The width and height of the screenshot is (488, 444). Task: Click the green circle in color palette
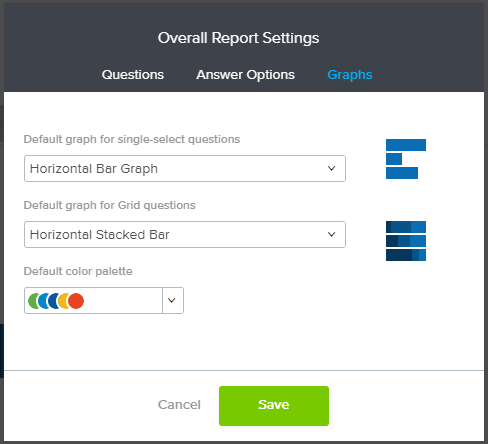[x=32, y=301]
